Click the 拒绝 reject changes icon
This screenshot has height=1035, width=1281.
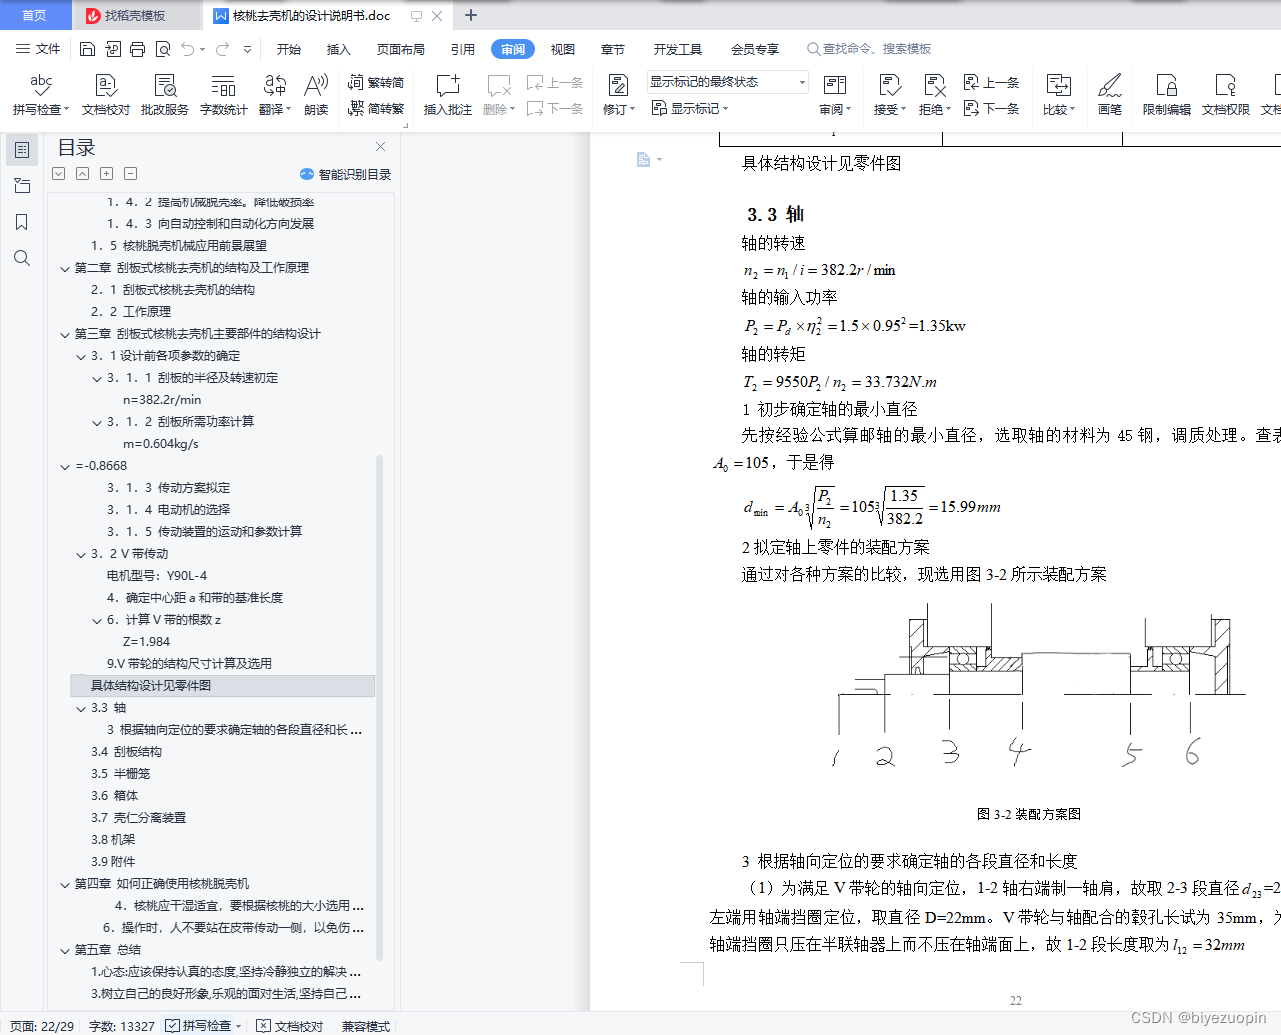tap(935, 85)
